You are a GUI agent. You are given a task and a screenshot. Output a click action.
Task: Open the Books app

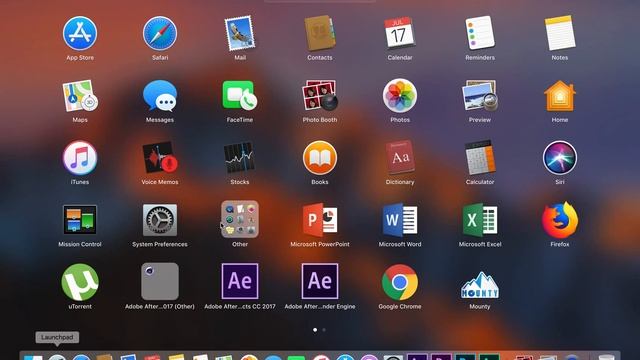click(x=320, y=158)
